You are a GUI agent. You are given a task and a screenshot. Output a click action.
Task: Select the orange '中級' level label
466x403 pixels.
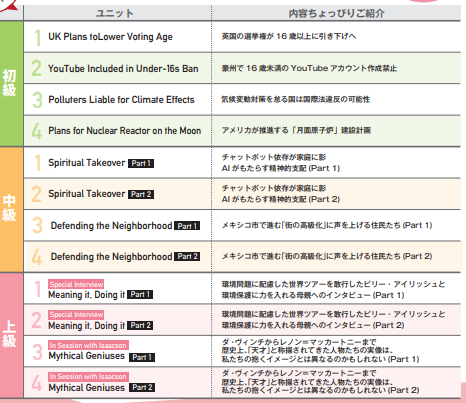[9, 209]
